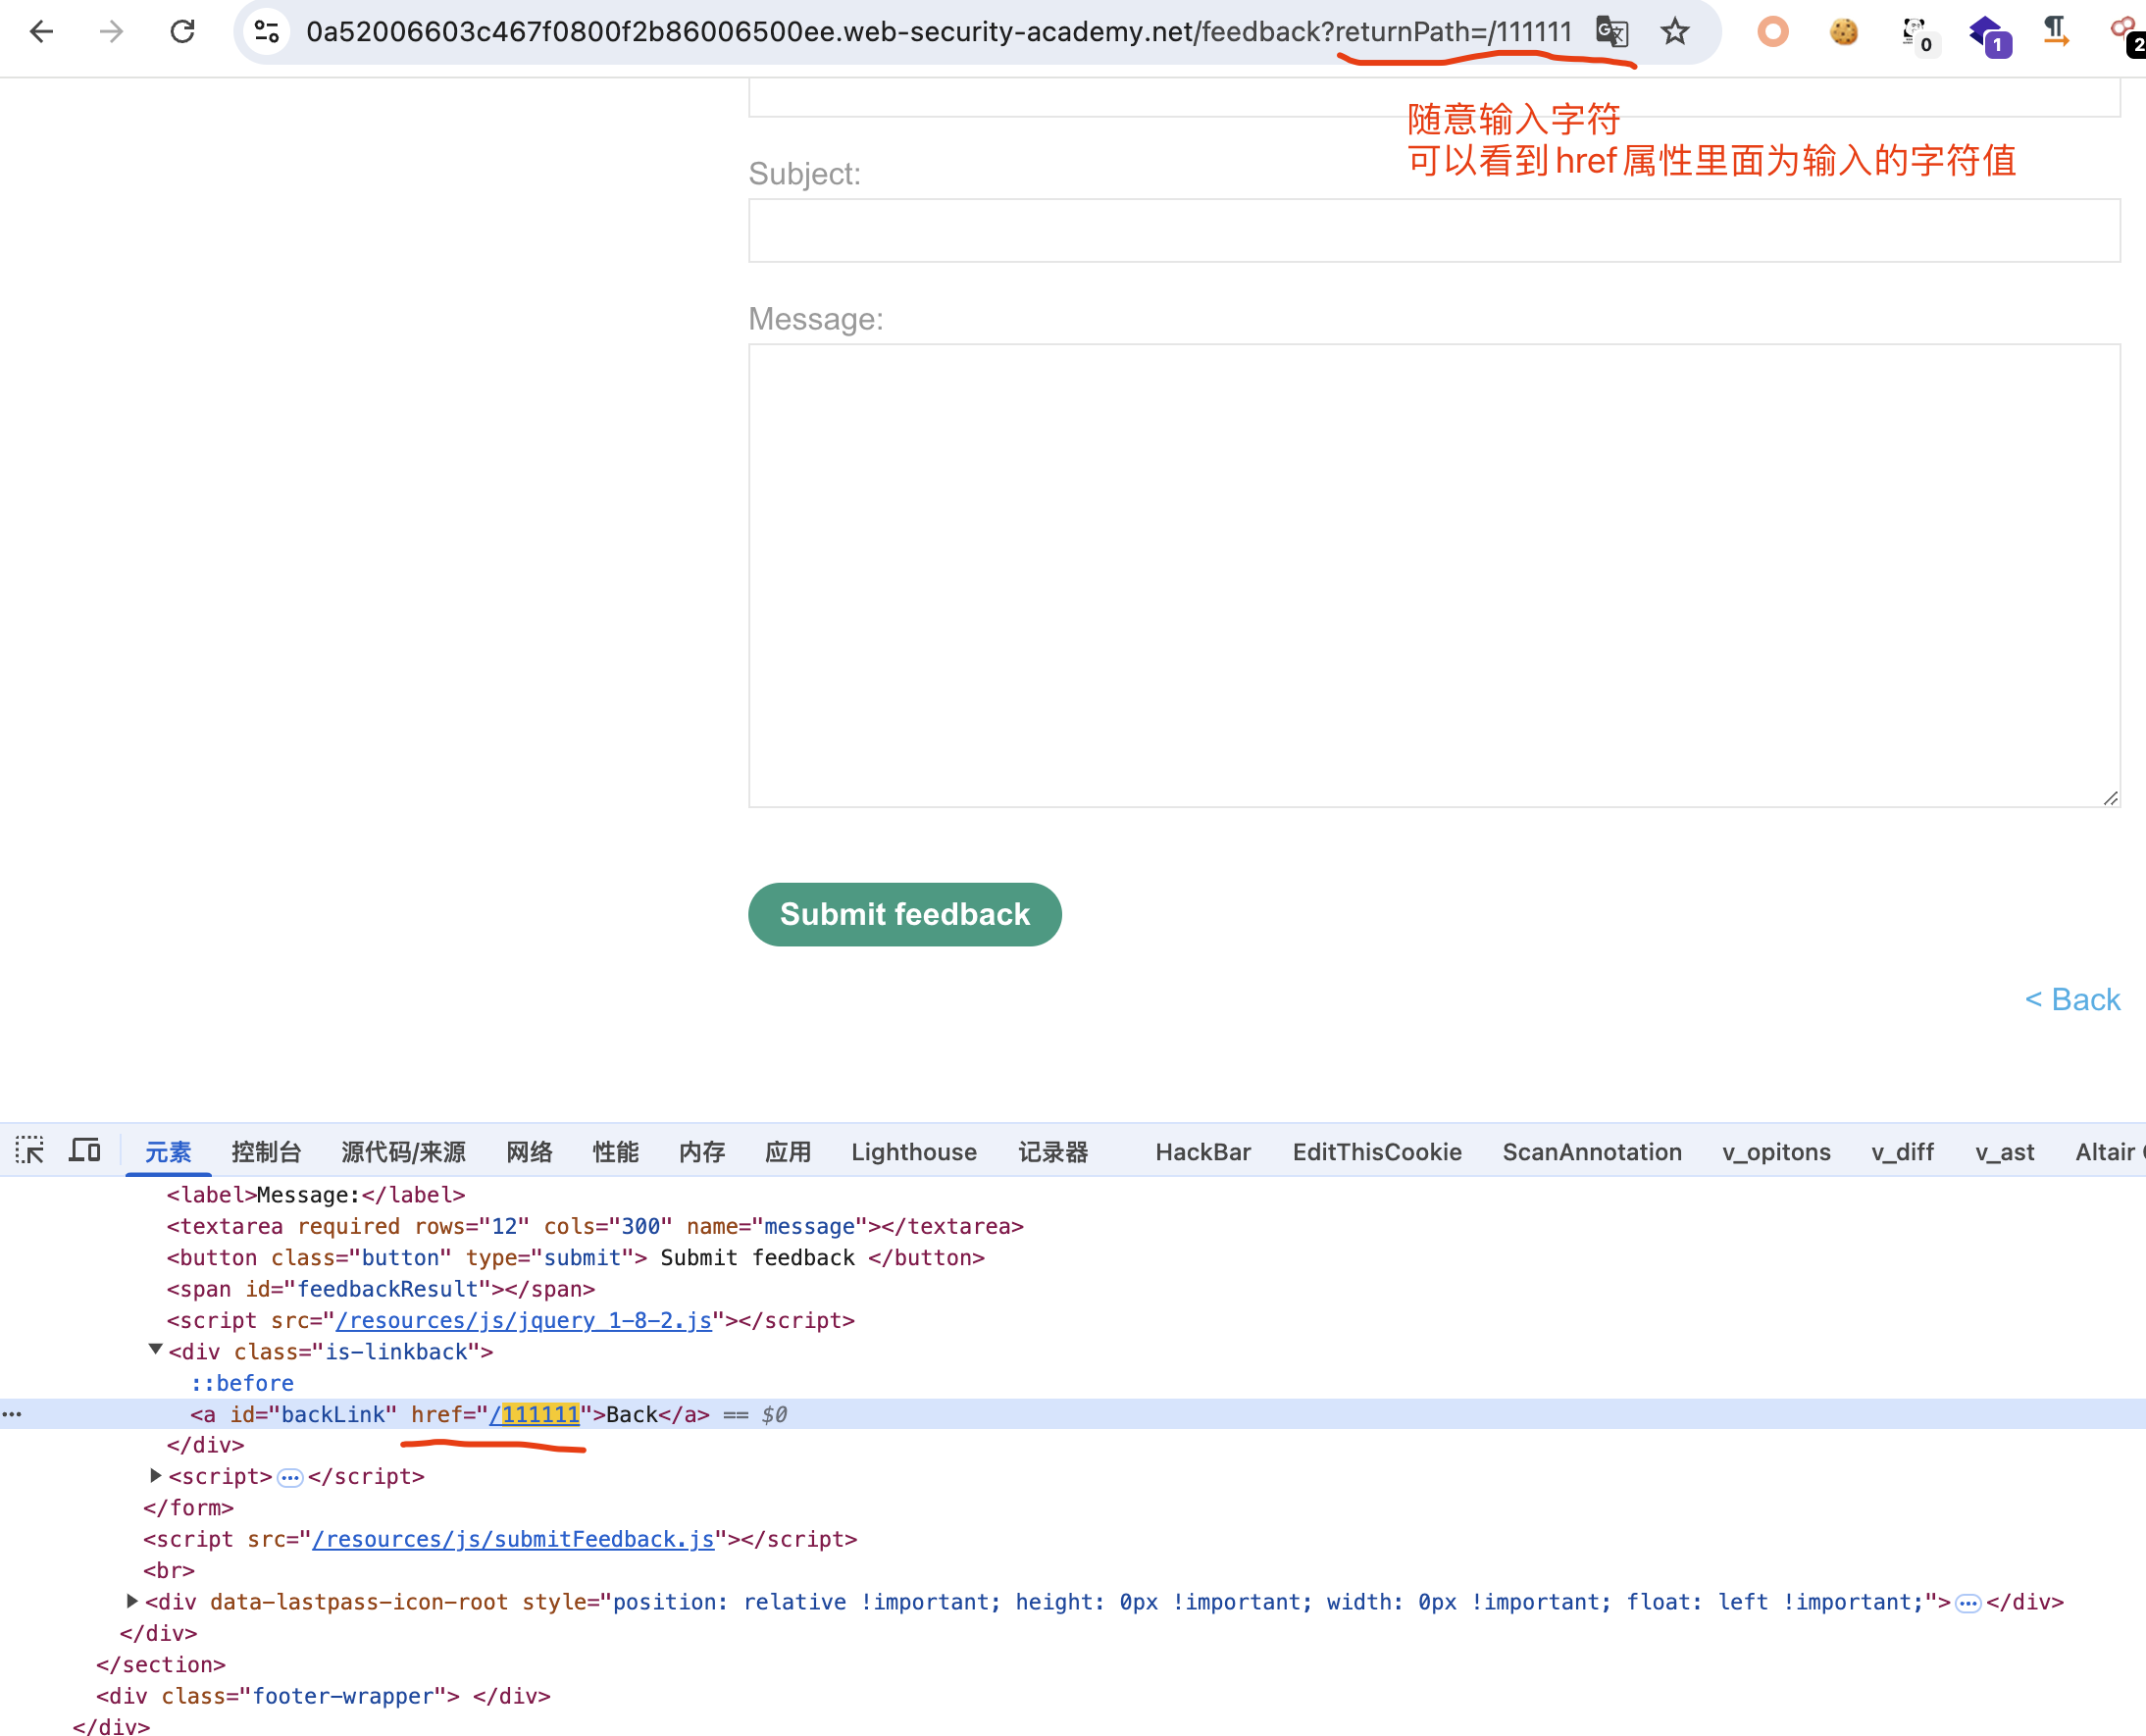Activate the DevTools element picker icon
Image resolution: width=2146 pixels, height=1736 pixels.
[x=30, y=1150]
